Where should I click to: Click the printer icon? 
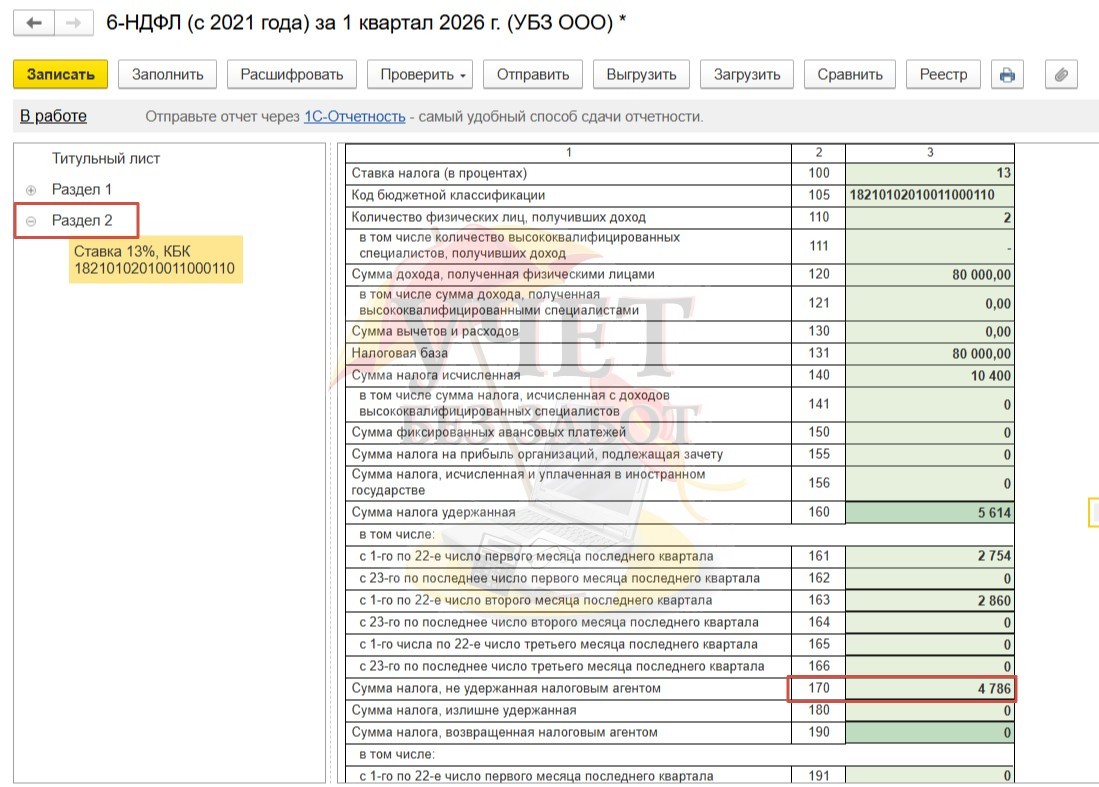[1007, 74]
